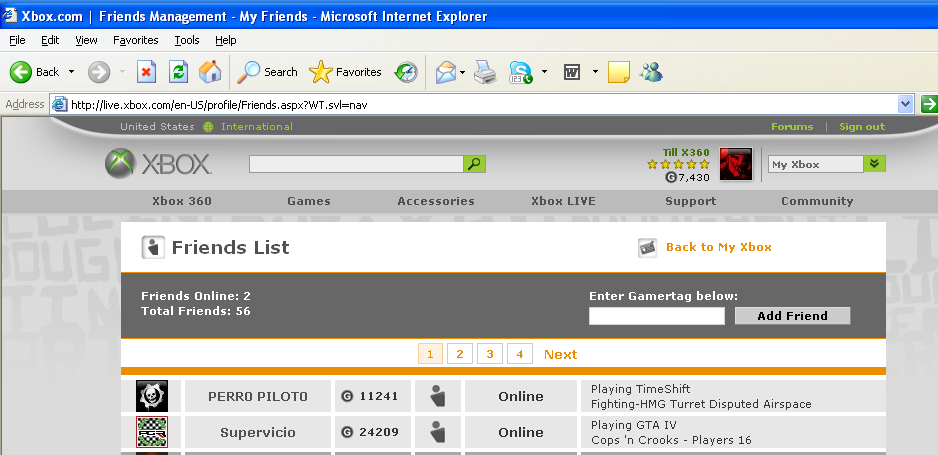The width and height of the screenshot is (938, 455).
Task: Click PERRO PILOTO's skull gamer picture
Action: (152, 396)
